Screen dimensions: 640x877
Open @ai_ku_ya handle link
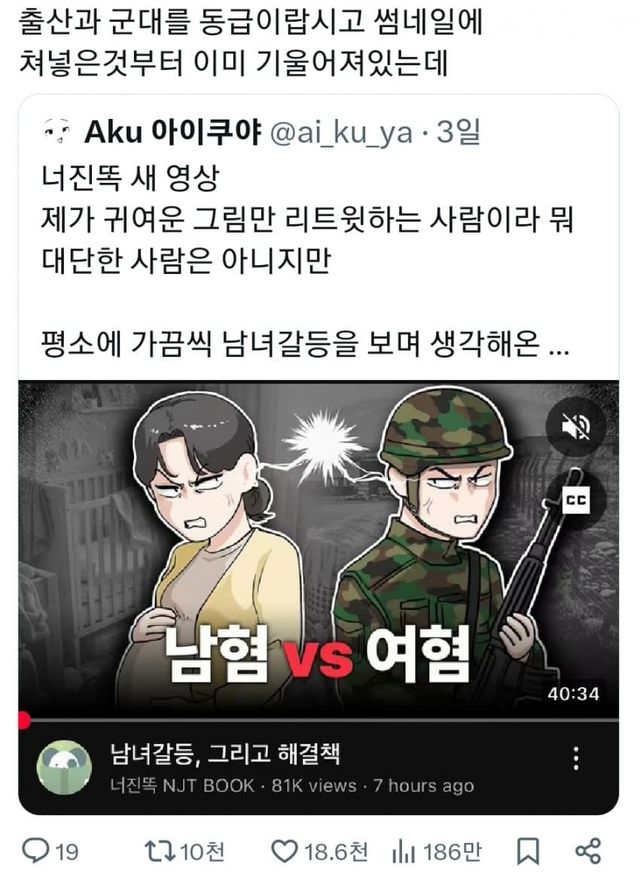pos(341,133)
